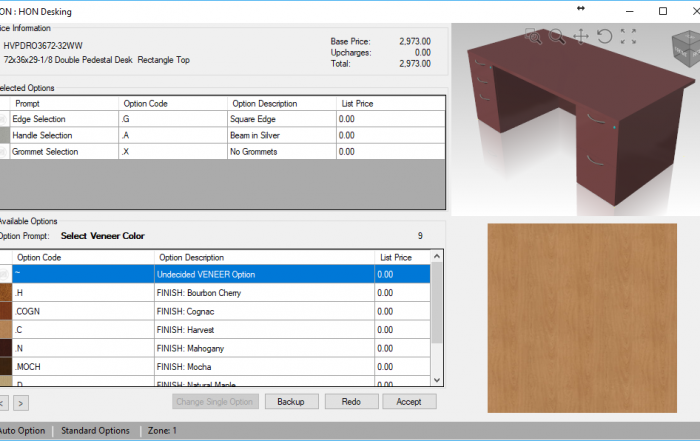
Task: Select the plain magnifier zoom tool
Action: [x=557, y=36]
